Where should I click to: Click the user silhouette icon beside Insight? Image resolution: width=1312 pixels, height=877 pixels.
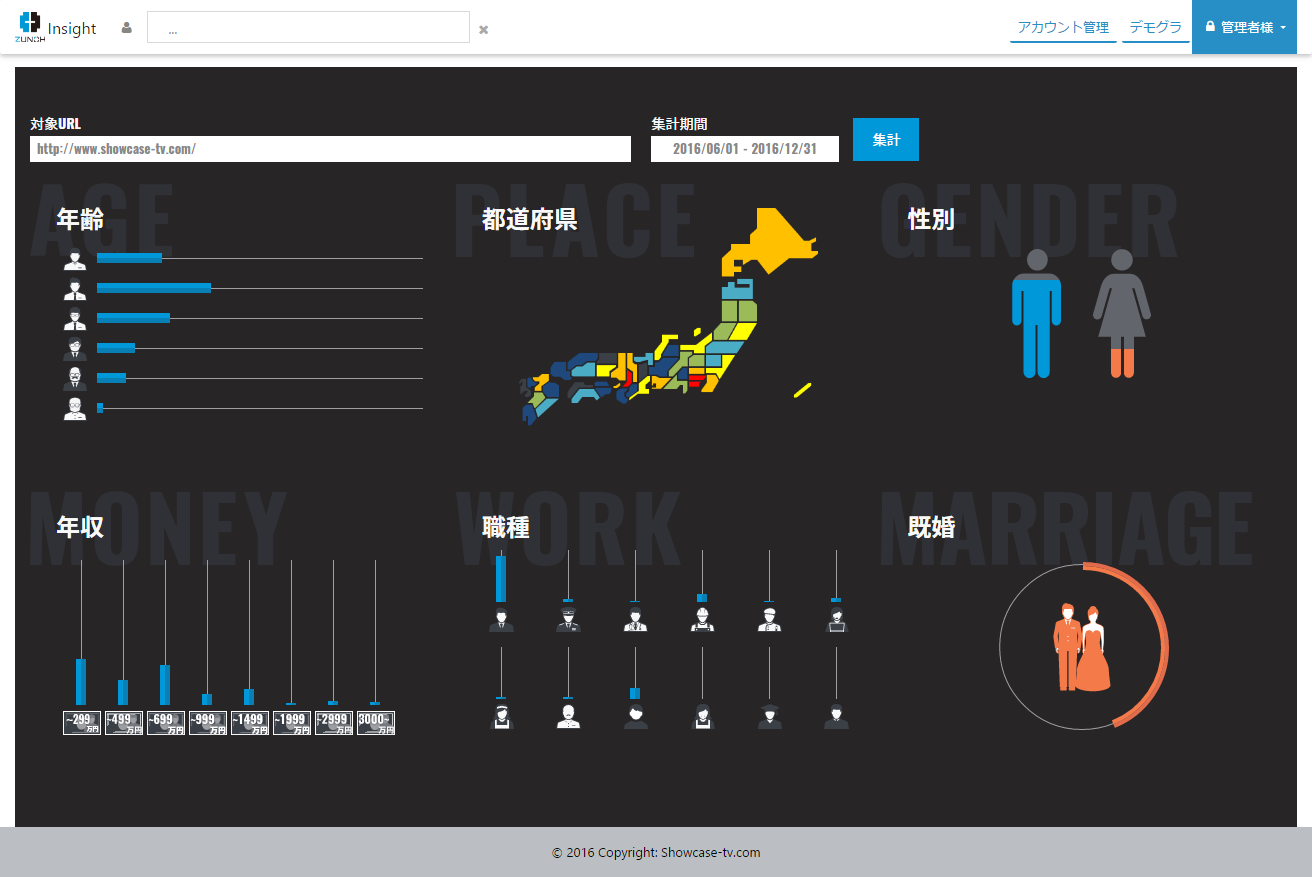(126, 28)
